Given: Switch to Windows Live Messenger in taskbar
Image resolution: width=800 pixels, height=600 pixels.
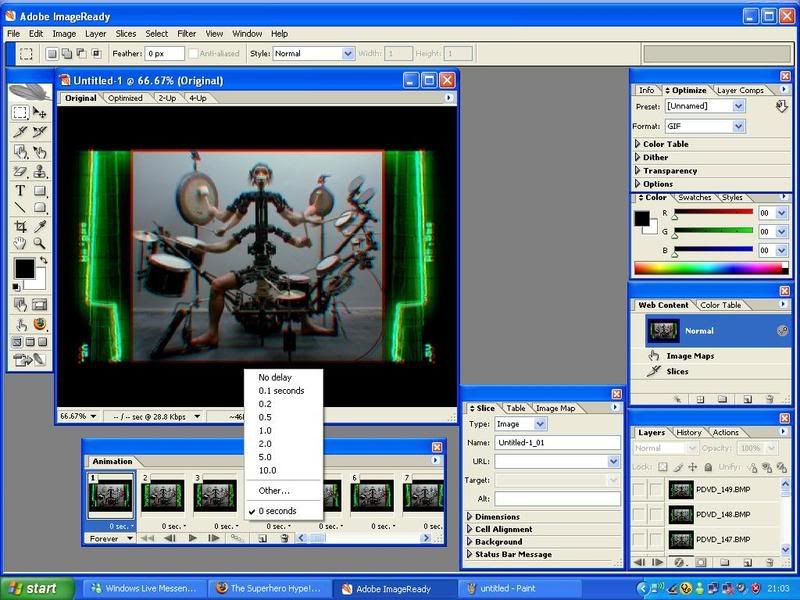Looking at the screenshot, I should 144,588.
